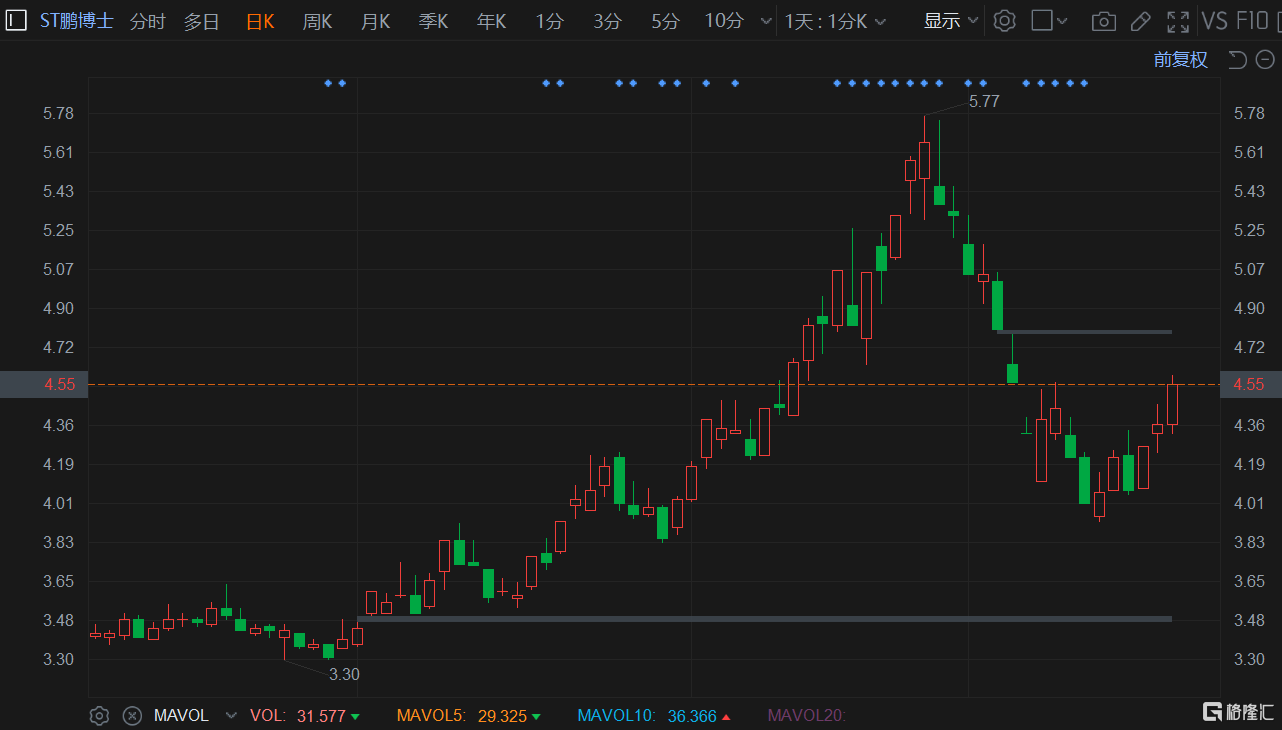Toggle the left side panel icon
The width and height of the screenshot is (1282, 730).
click(x=16, y=20)
